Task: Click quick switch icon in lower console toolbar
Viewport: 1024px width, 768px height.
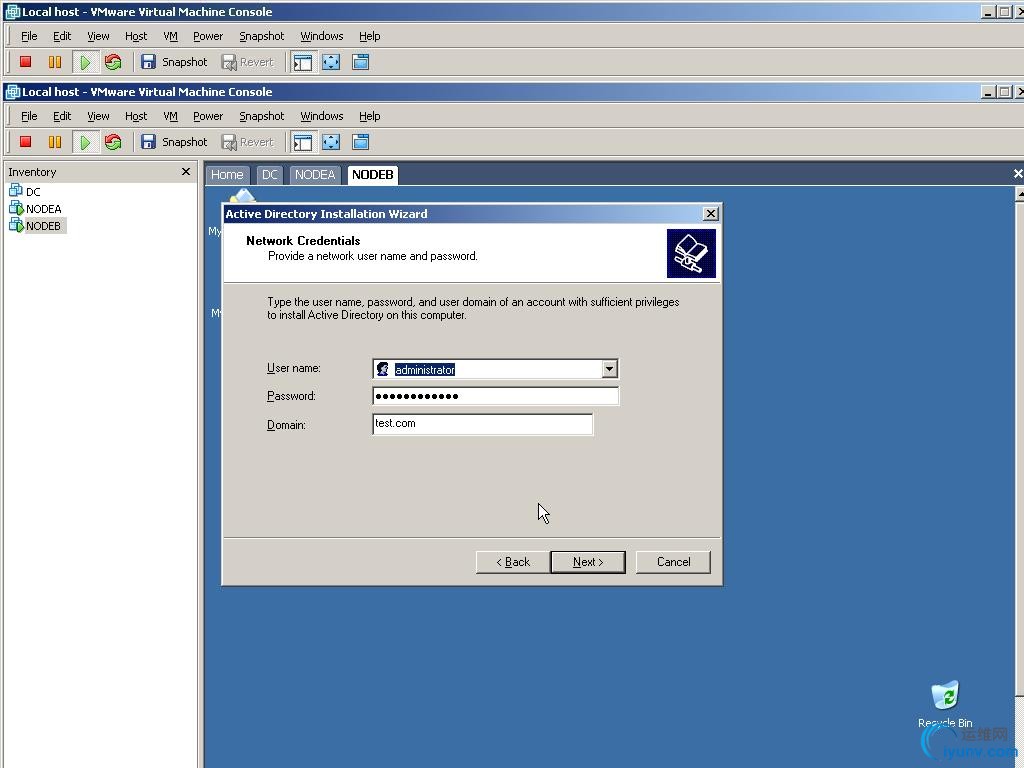Action: pyautogui.click(x=360, y=142)
